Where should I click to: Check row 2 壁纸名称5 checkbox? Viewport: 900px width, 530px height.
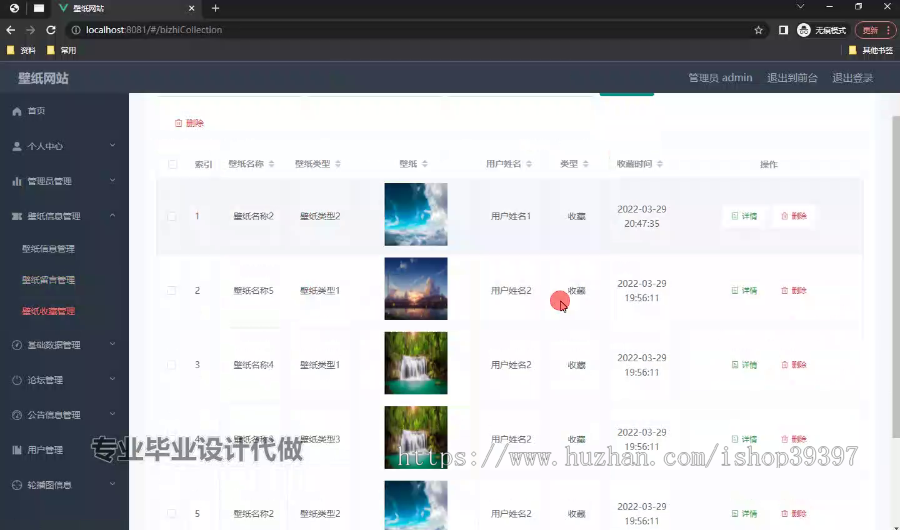click(x=172, y=291)
